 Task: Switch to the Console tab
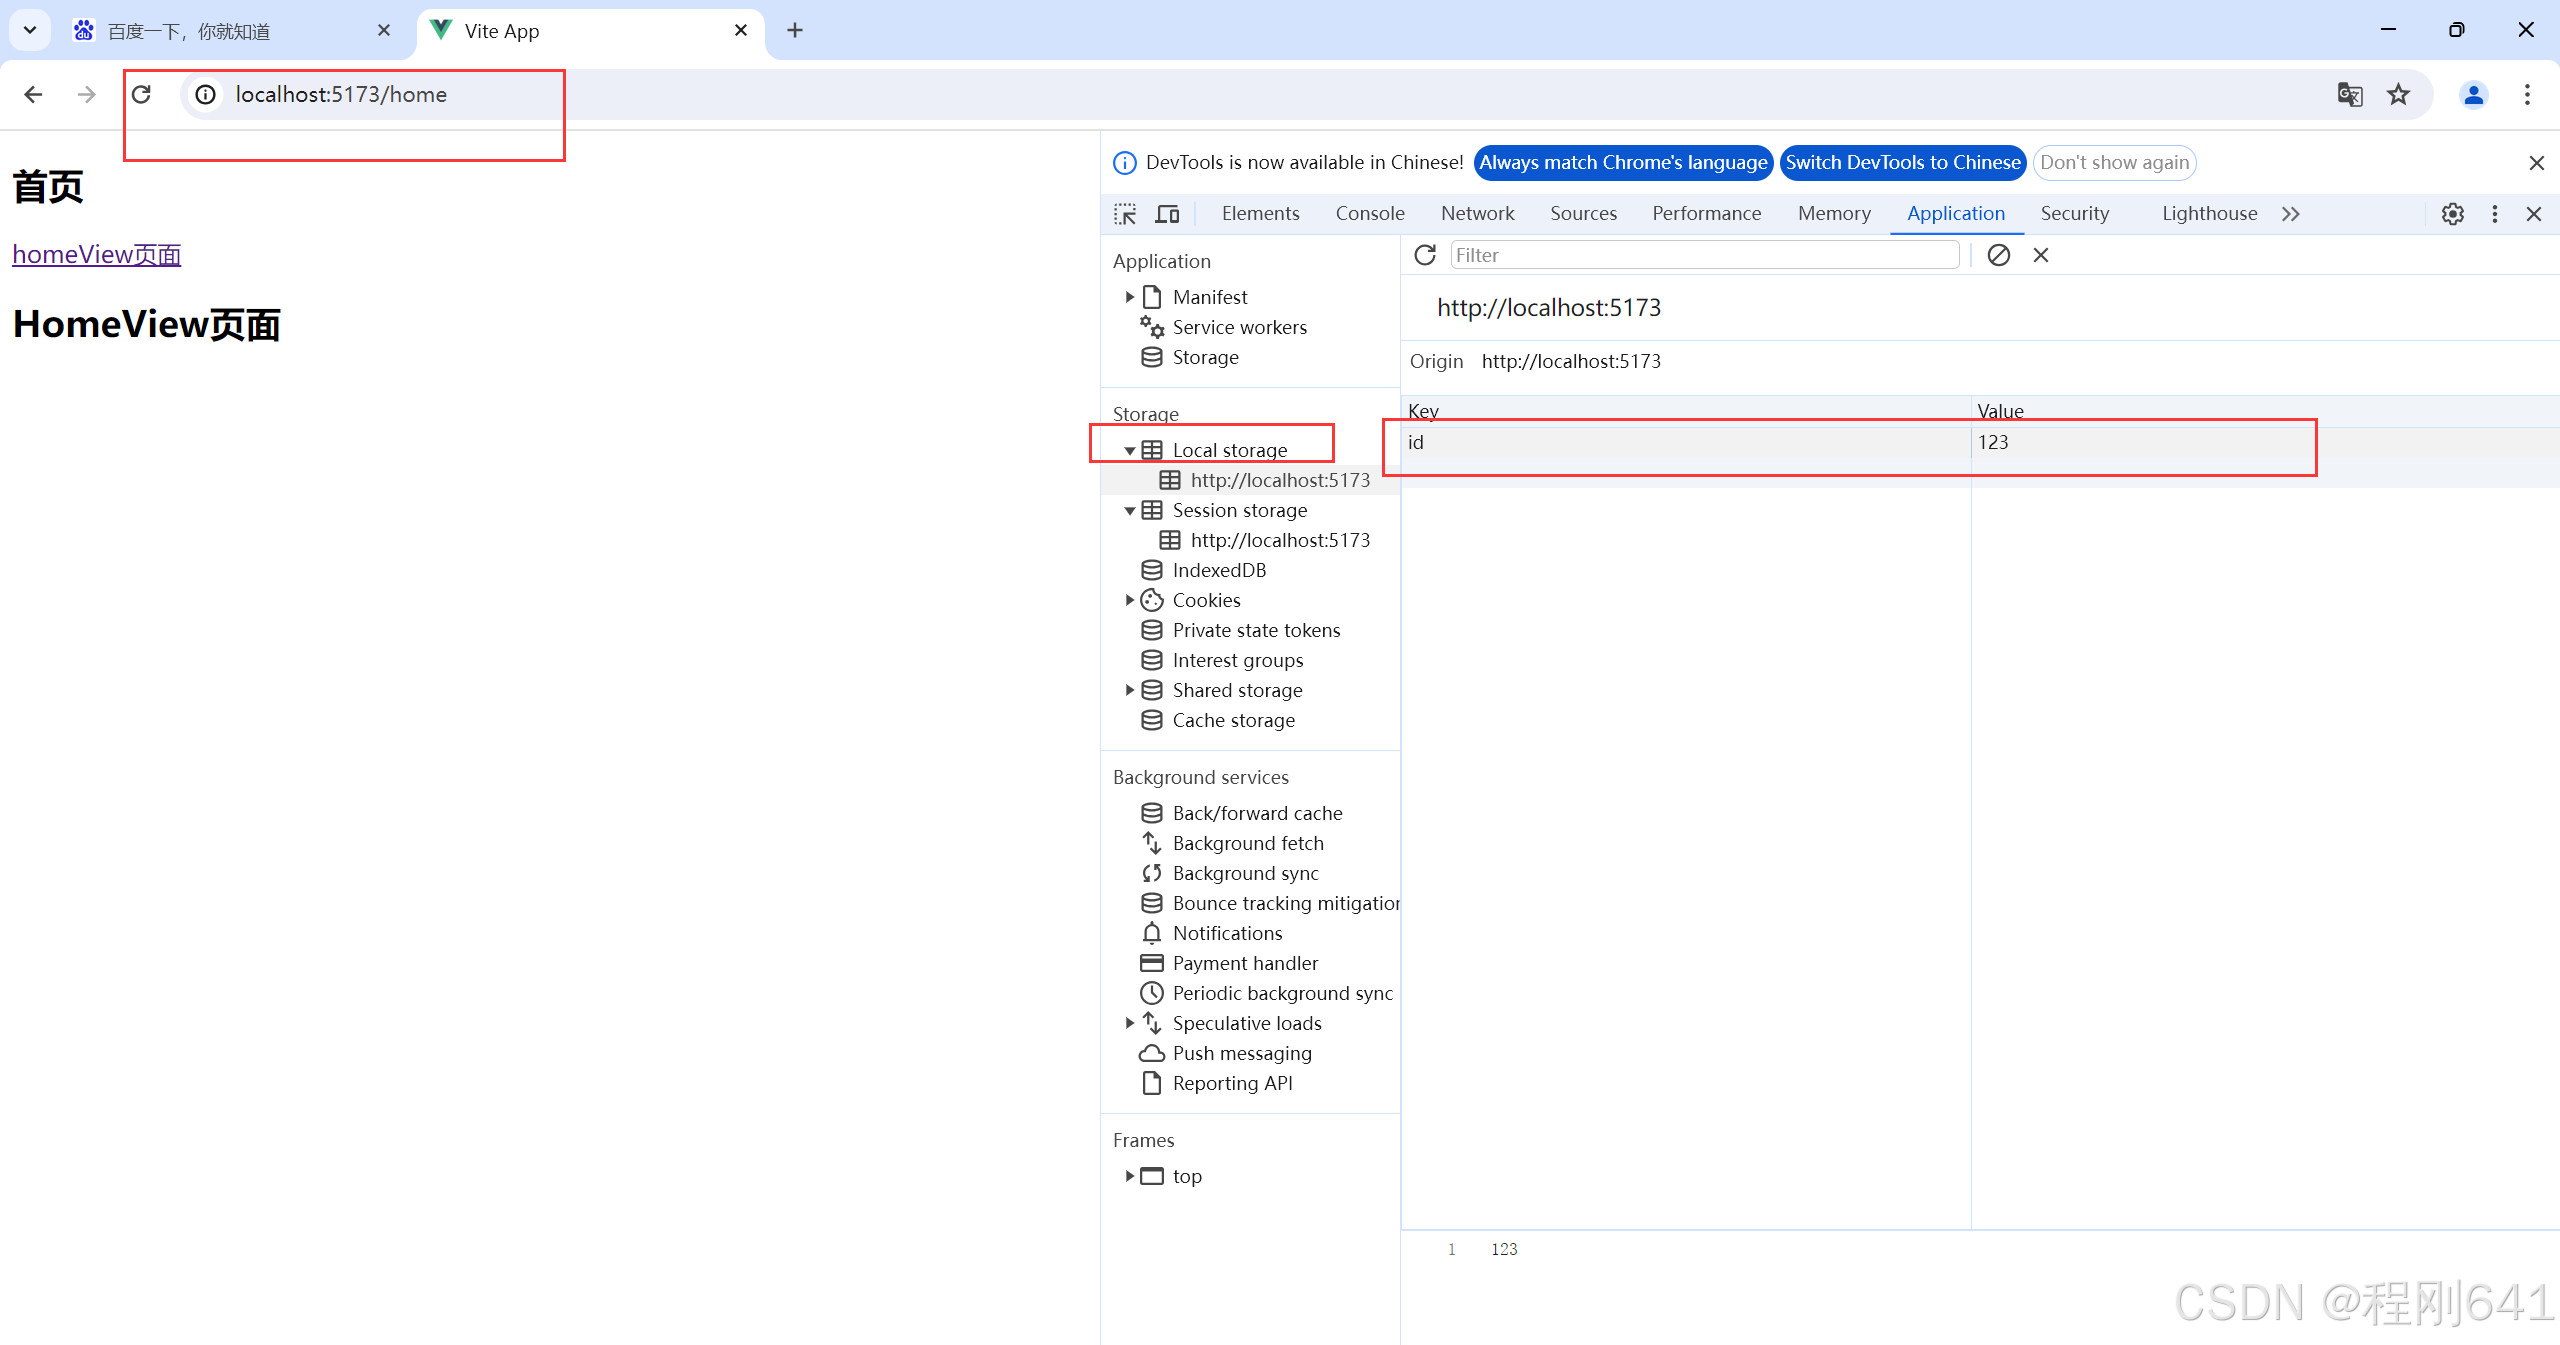pos(1369,213)
